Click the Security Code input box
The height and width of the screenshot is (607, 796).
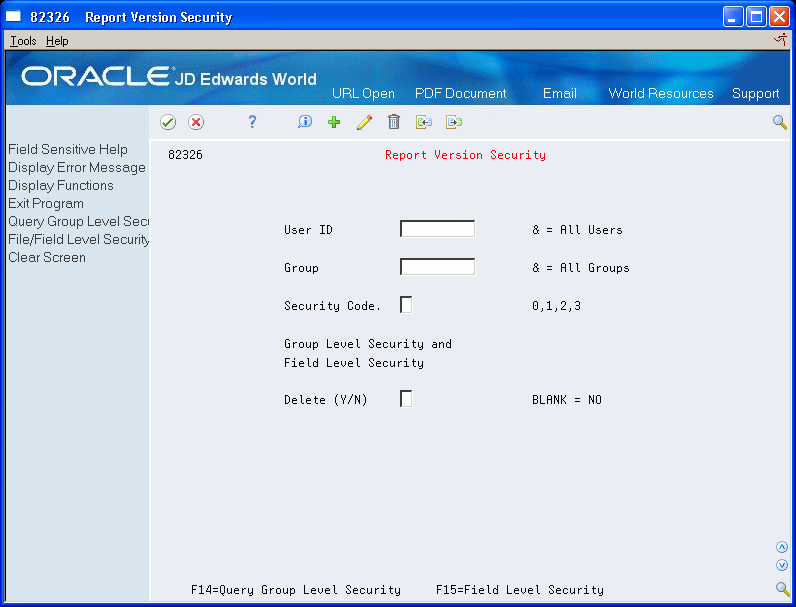pos(406,305)
